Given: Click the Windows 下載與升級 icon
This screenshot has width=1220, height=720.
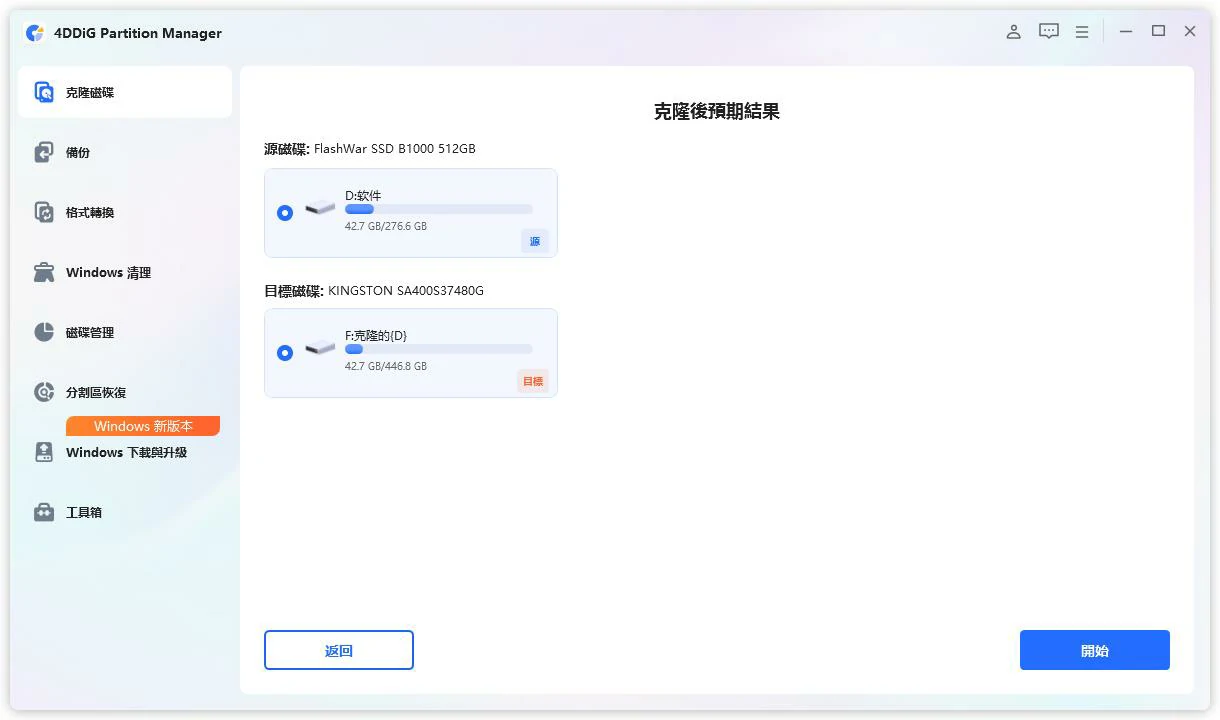Looking at the screenshot, I should coord(44,452).
